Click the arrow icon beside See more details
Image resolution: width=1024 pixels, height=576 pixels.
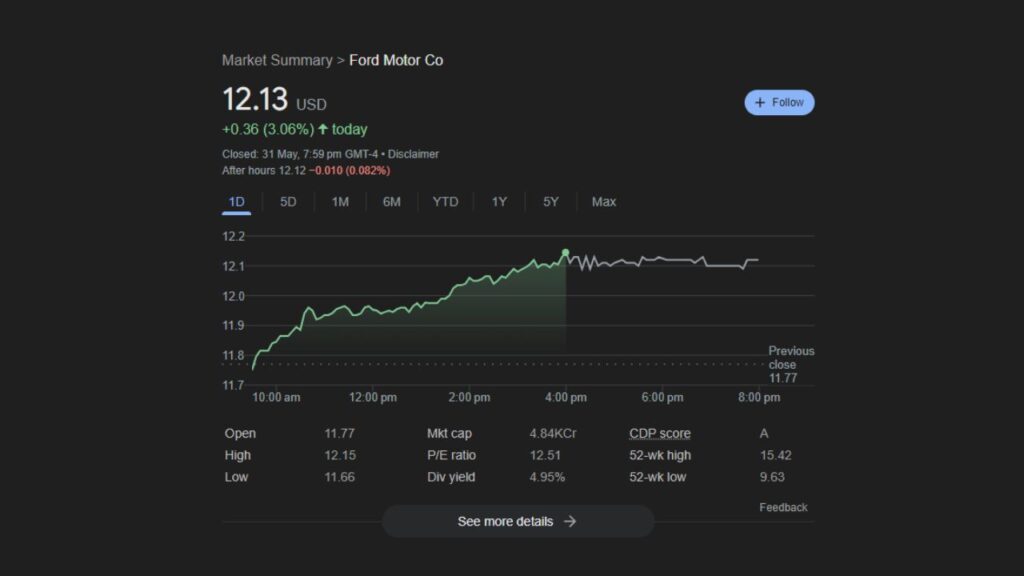point(570,521)
